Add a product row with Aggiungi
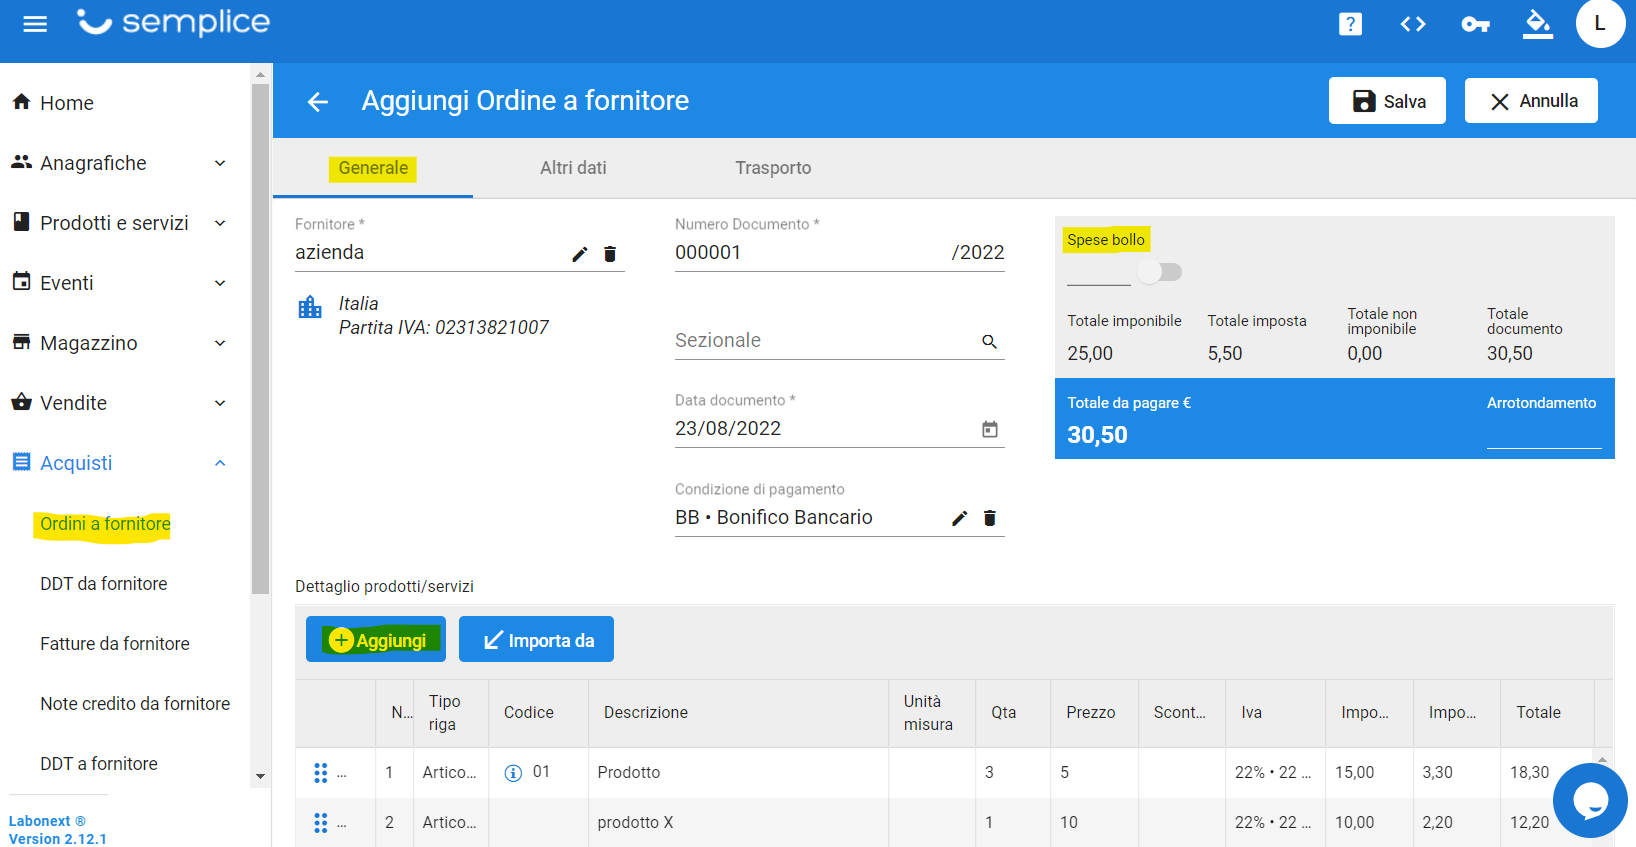This screenshot has width=1636, height=847. pyautogui.click(x=376, y=640)
